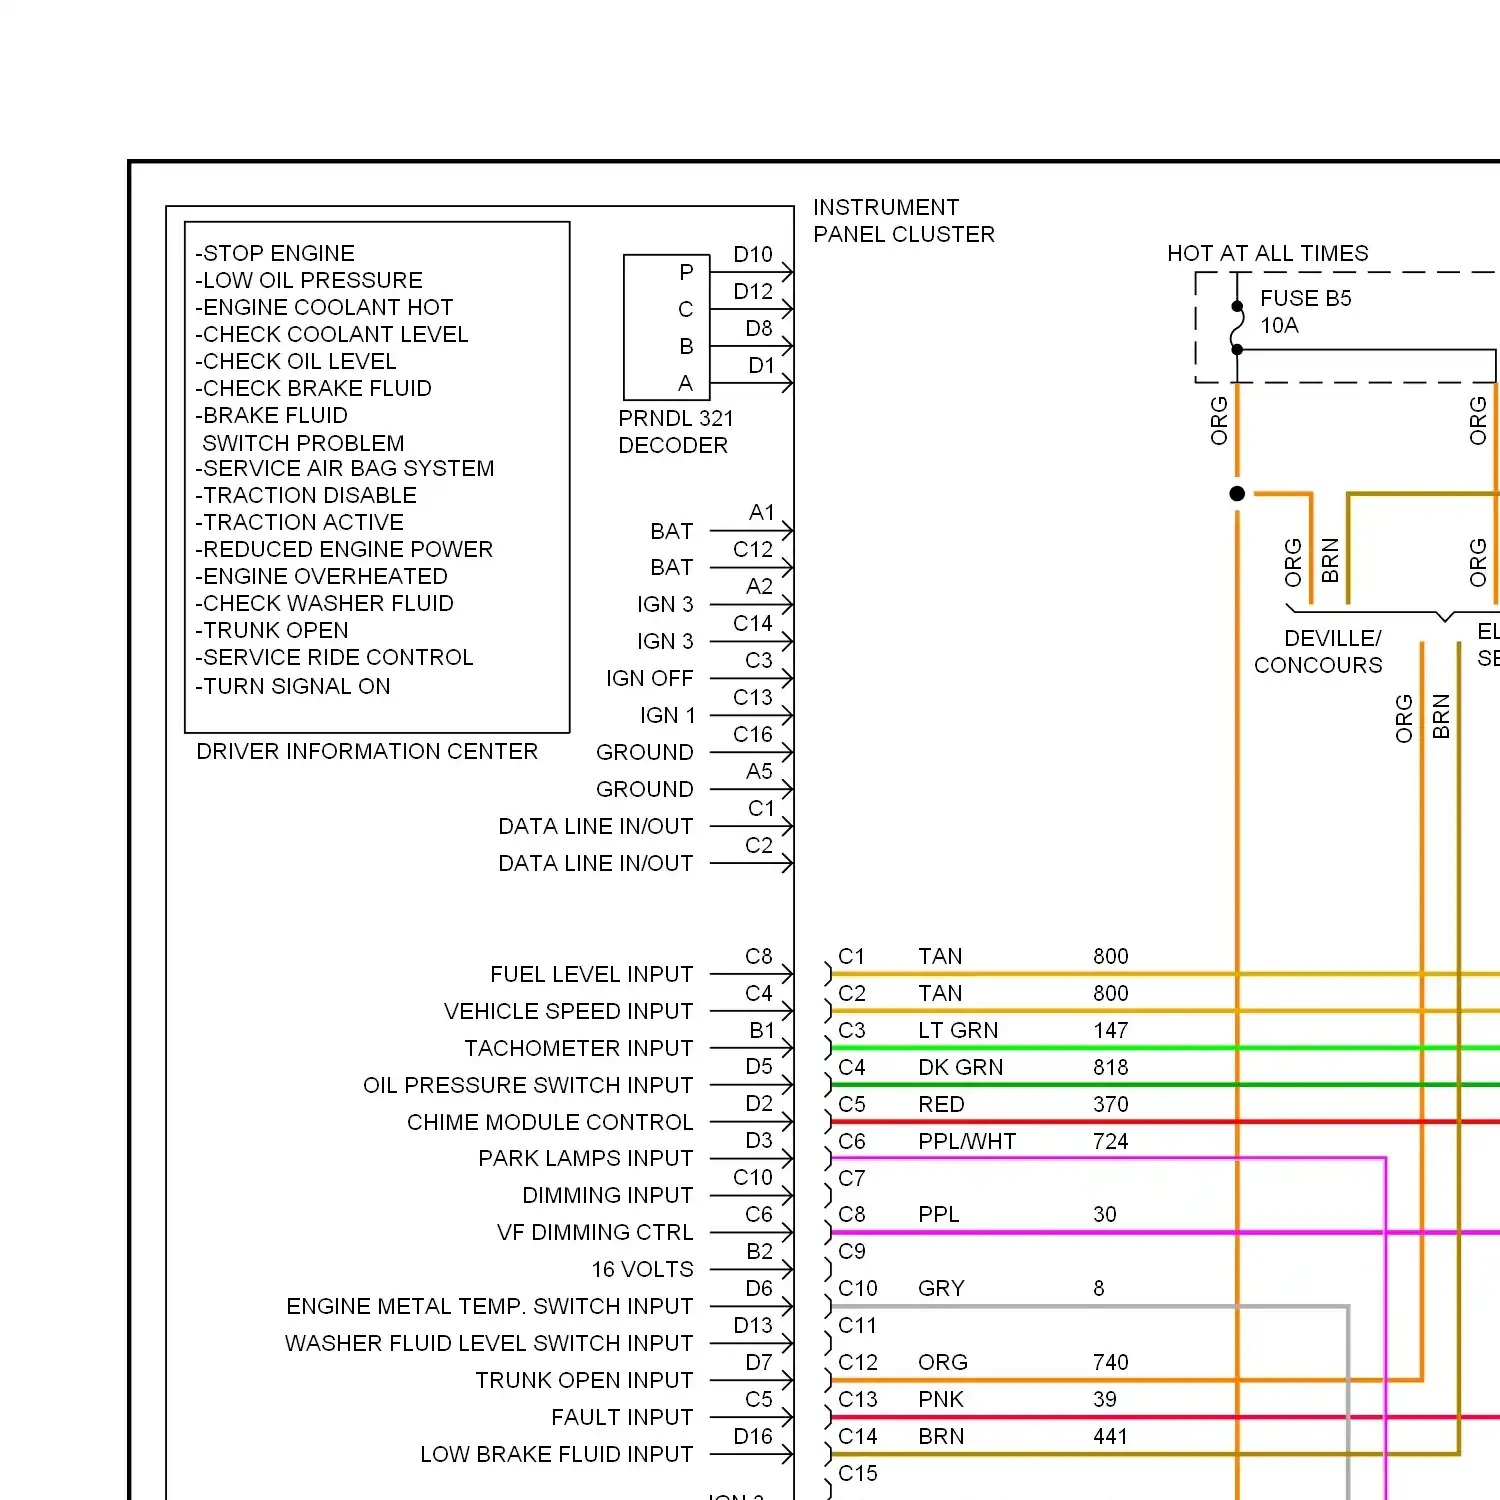Screen dimensions: 1500x1500
Task: Click circuit number "39" on PNK row
Action: click(x=1105, y=1400)
